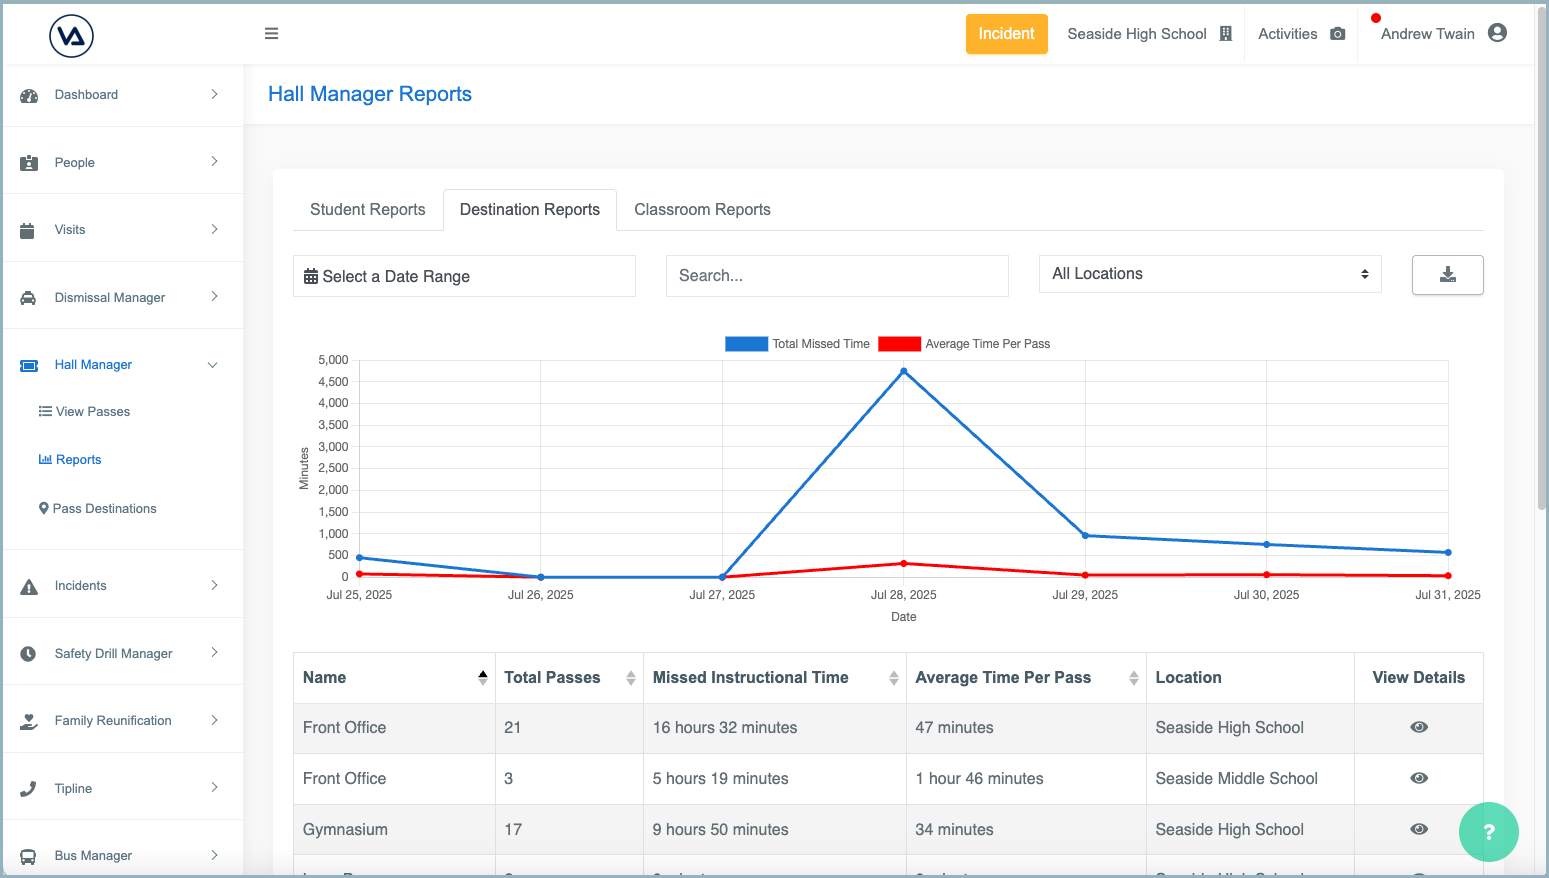Click Jul 25 blue data point

click(360, 558)
